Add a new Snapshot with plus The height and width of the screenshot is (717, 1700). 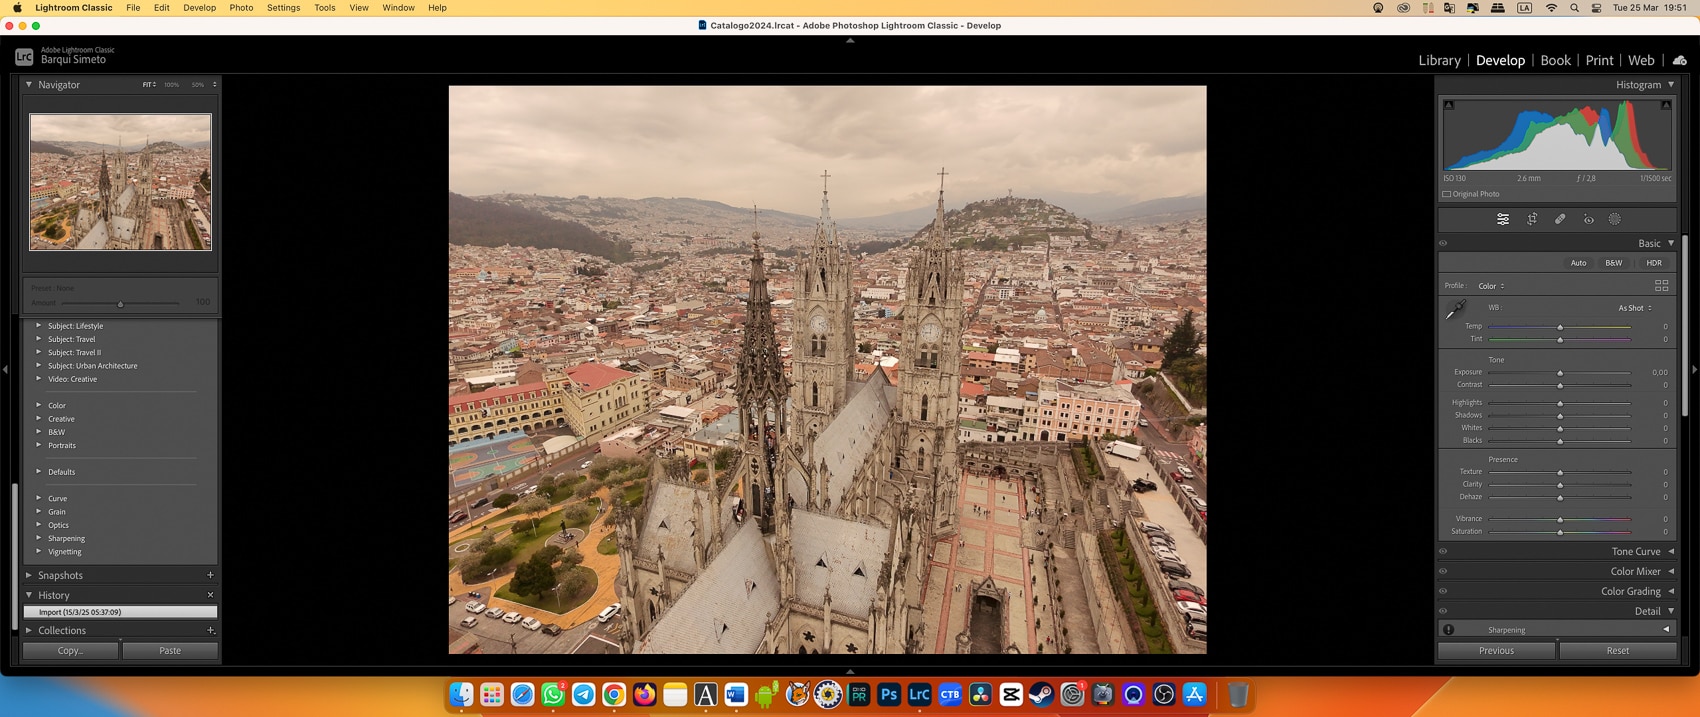point(210,575)
